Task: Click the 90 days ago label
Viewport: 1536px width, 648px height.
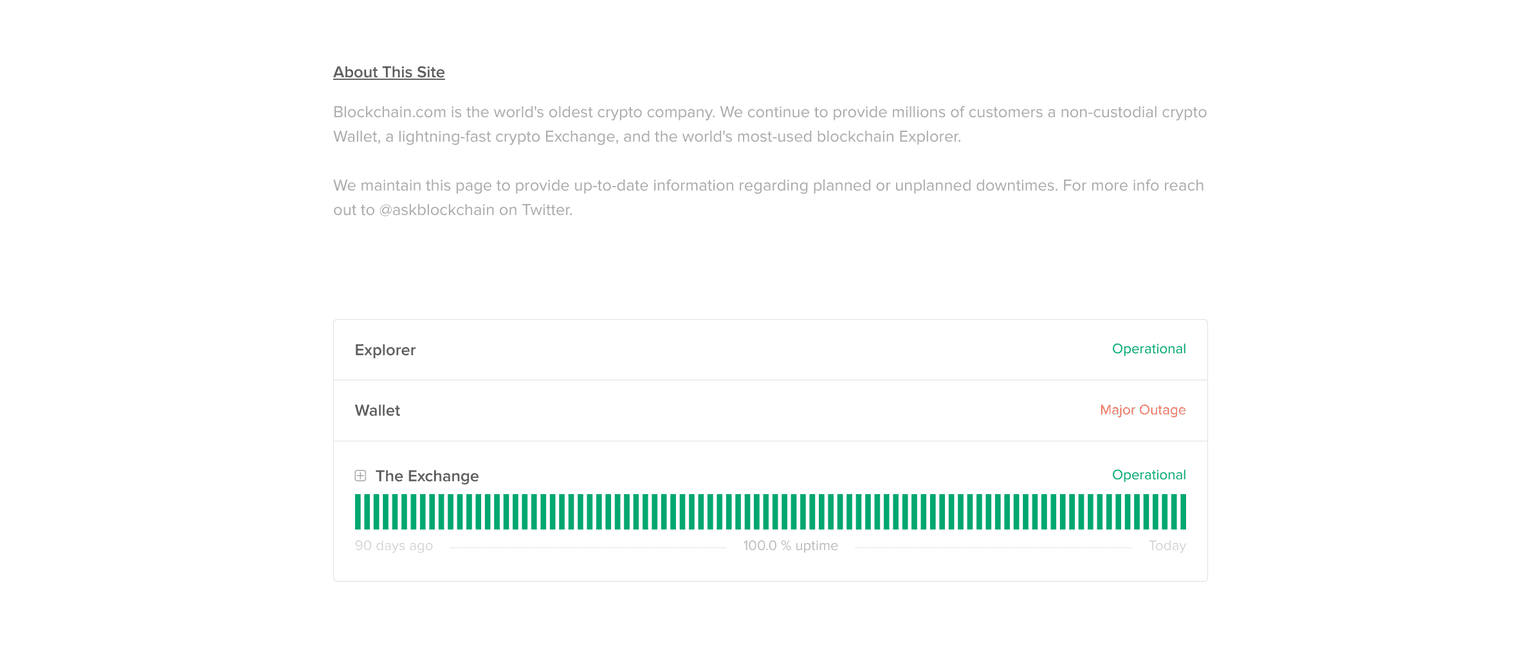Action: tap(394, 546)
